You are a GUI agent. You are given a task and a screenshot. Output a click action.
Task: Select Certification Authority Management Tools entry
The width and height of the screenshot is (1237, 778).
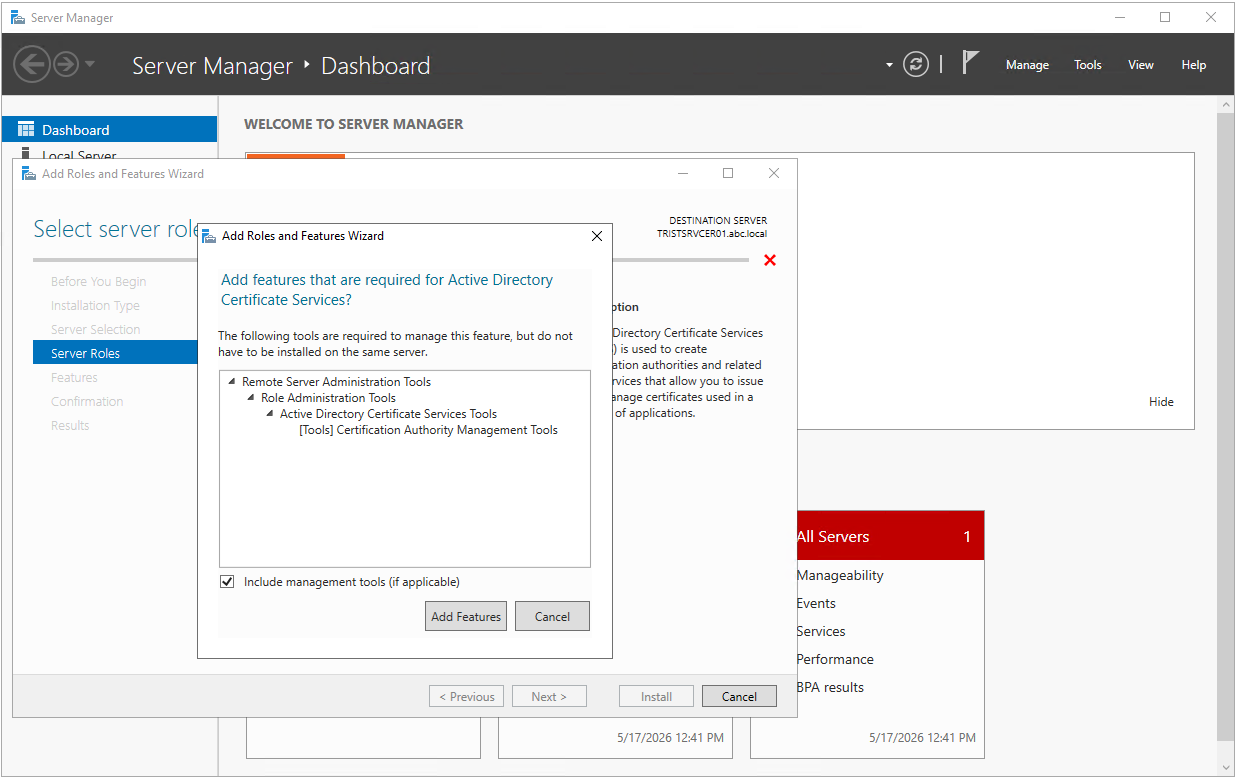pyautogui.click(x=428, y=430)
